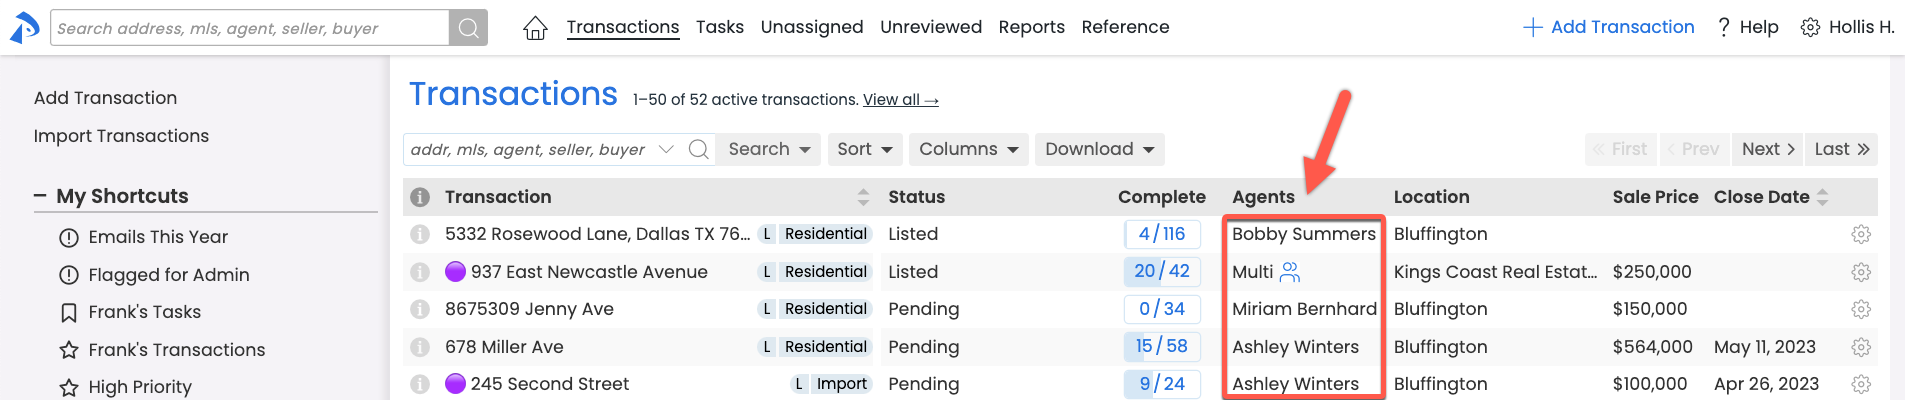Collapse the My Shortcuts section
Screen dimensions: 1905x400
[40, 196]
